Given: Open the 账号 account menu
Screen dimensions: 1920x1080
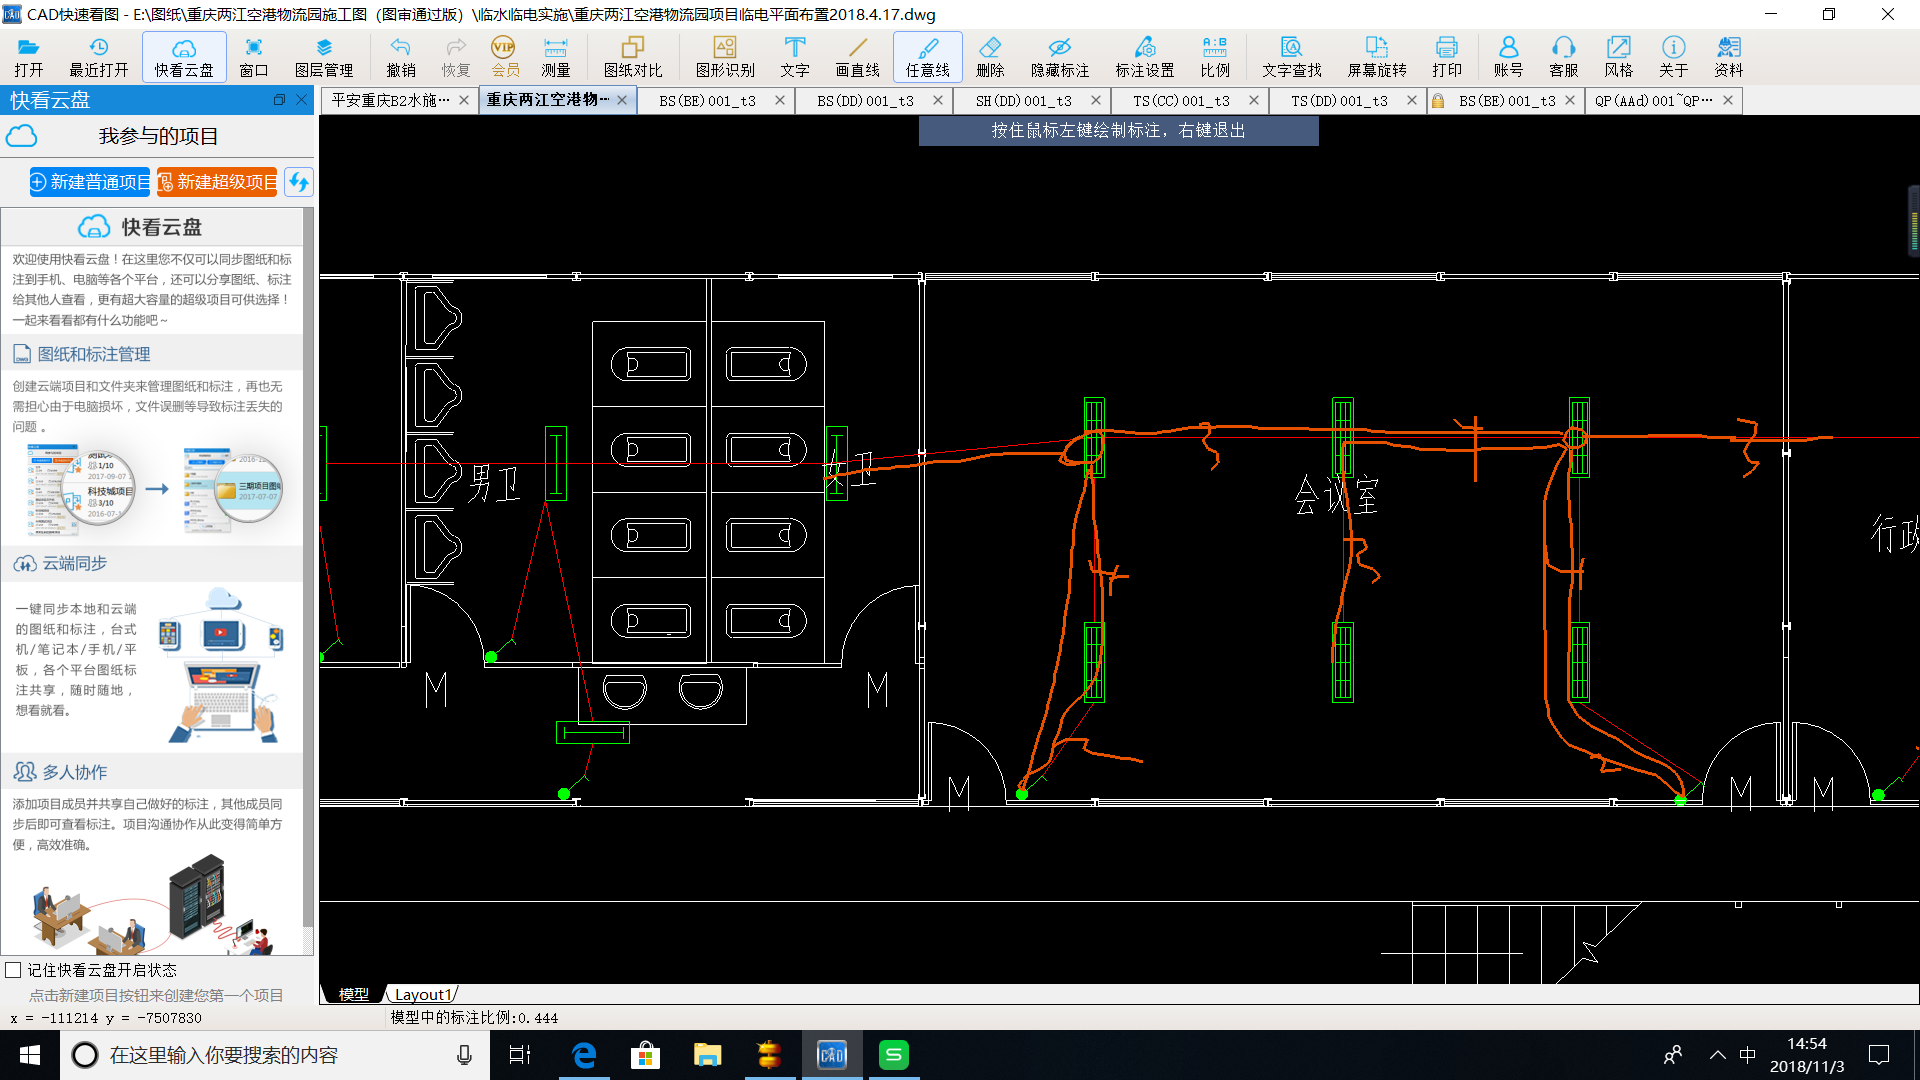Looking at the screenshot, I should [x=1508, y=57].
